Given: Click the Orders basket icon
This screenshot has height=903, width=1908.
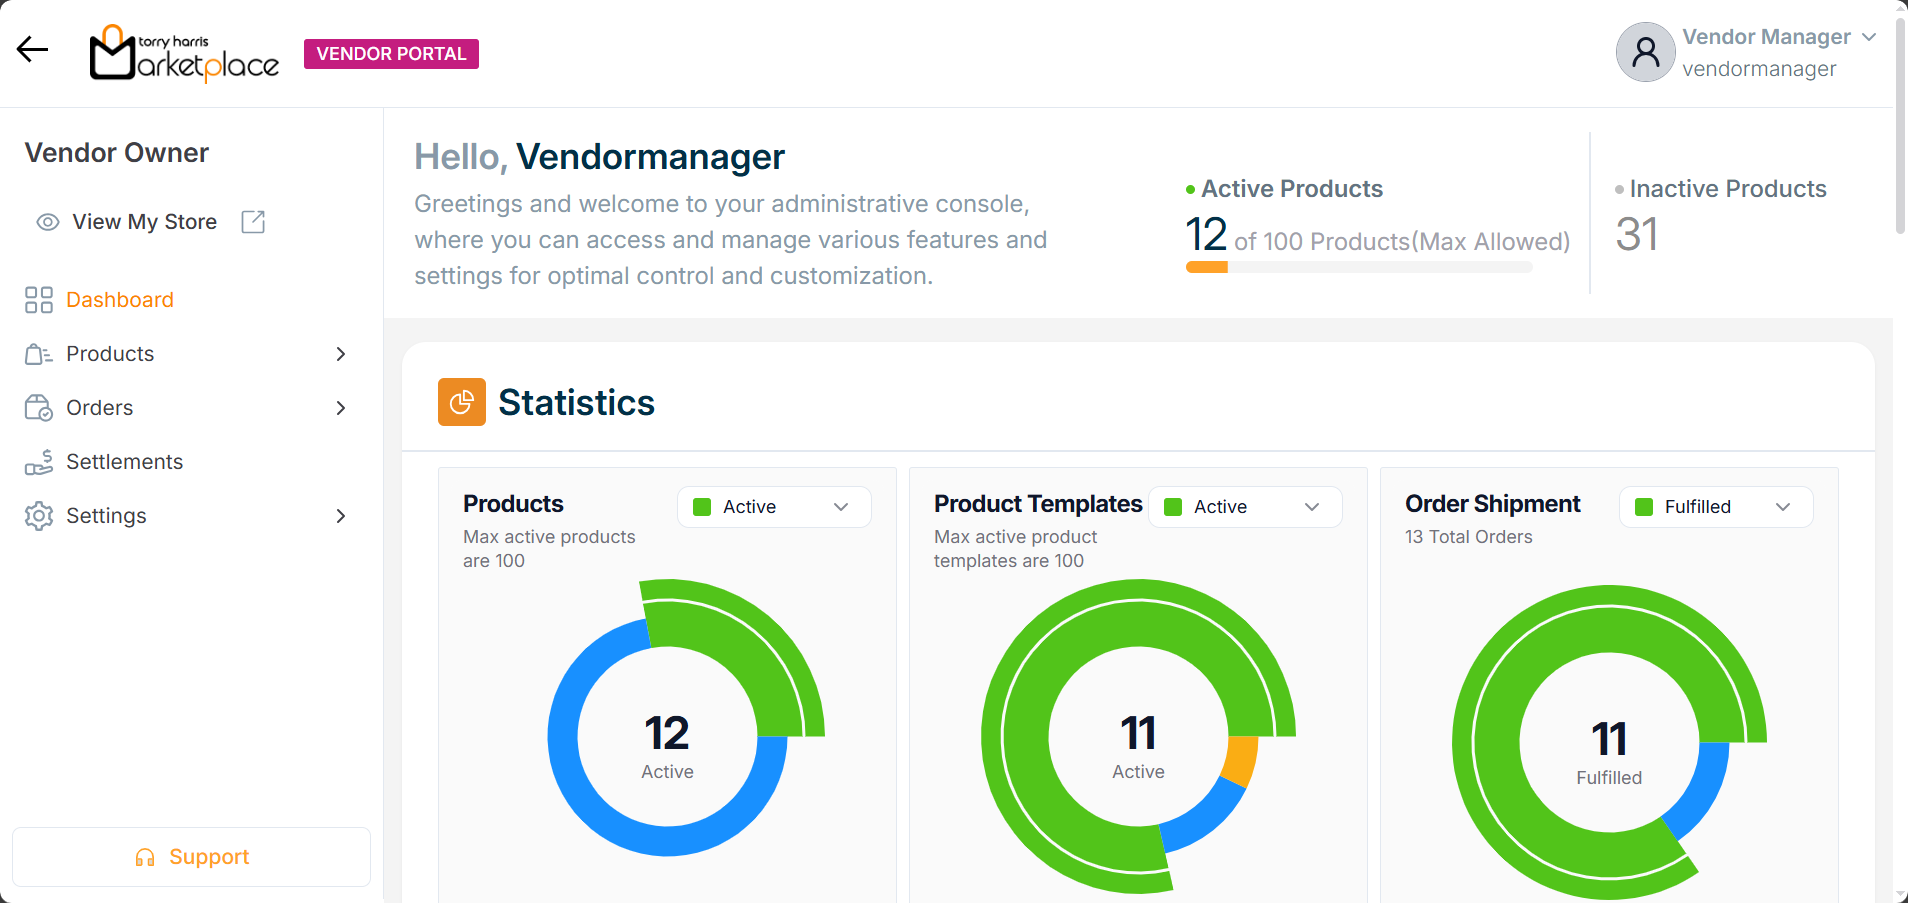Looking at the screenshot, I should point(39,408).
